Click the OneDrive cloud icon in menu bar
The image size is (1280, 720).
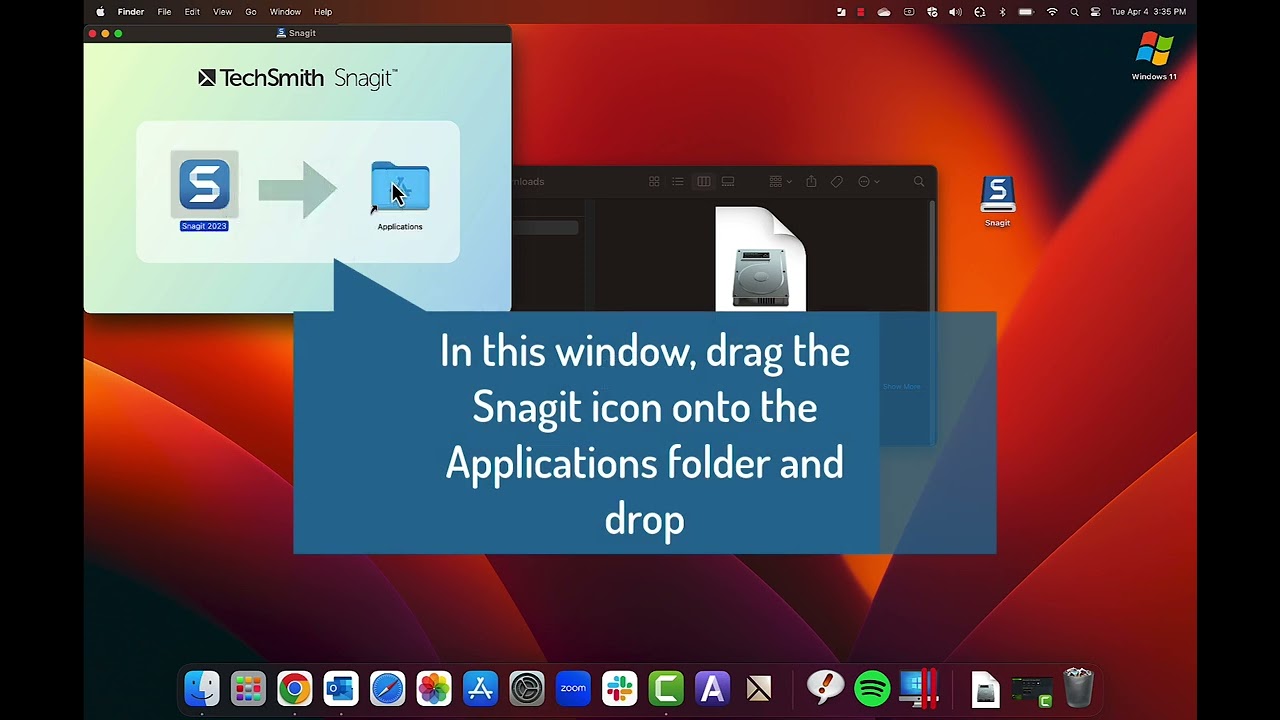click(x=884, y=12)
